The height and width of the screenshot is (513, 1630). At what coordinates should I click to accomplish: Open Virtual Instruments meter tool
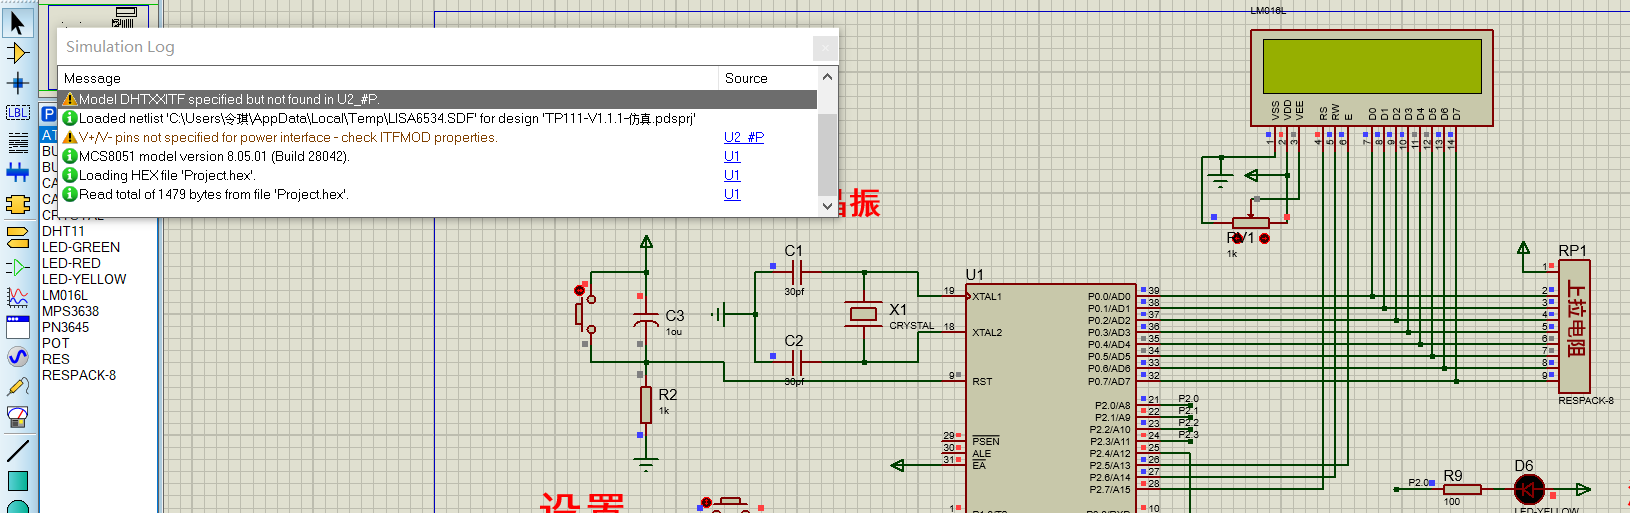(17, 415)
